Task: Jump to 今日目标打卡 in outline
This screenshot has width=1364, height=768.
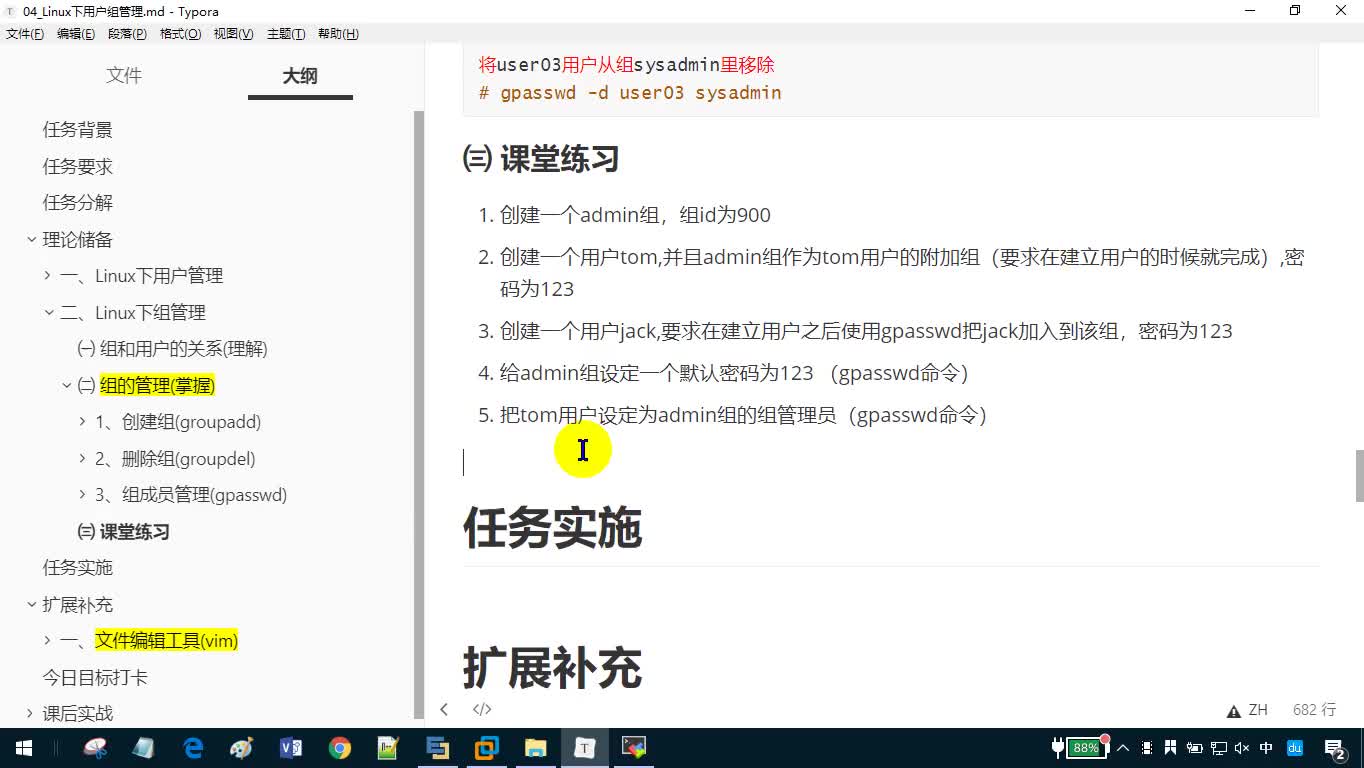Action: [95, 678]
